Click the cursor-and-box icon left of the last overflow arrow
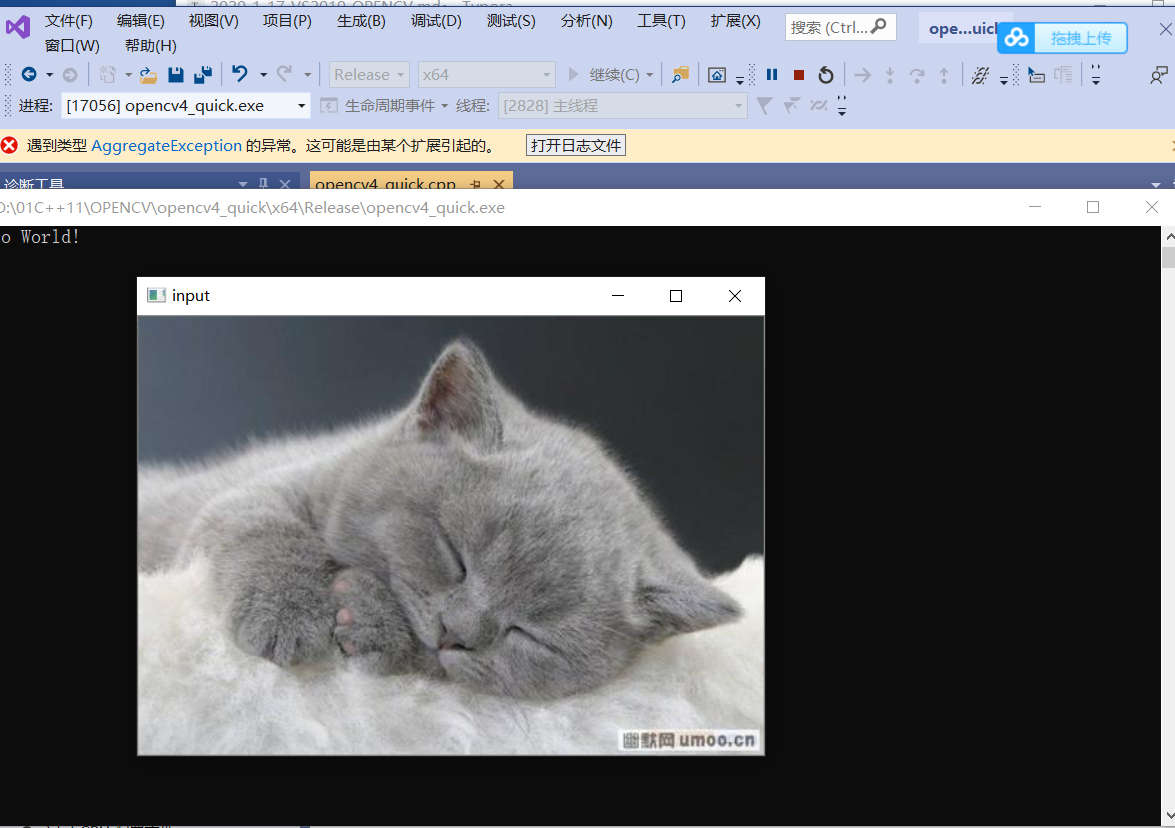Image resolution: width=1175 pixels, height=828 pixels. click(1036, 74)
